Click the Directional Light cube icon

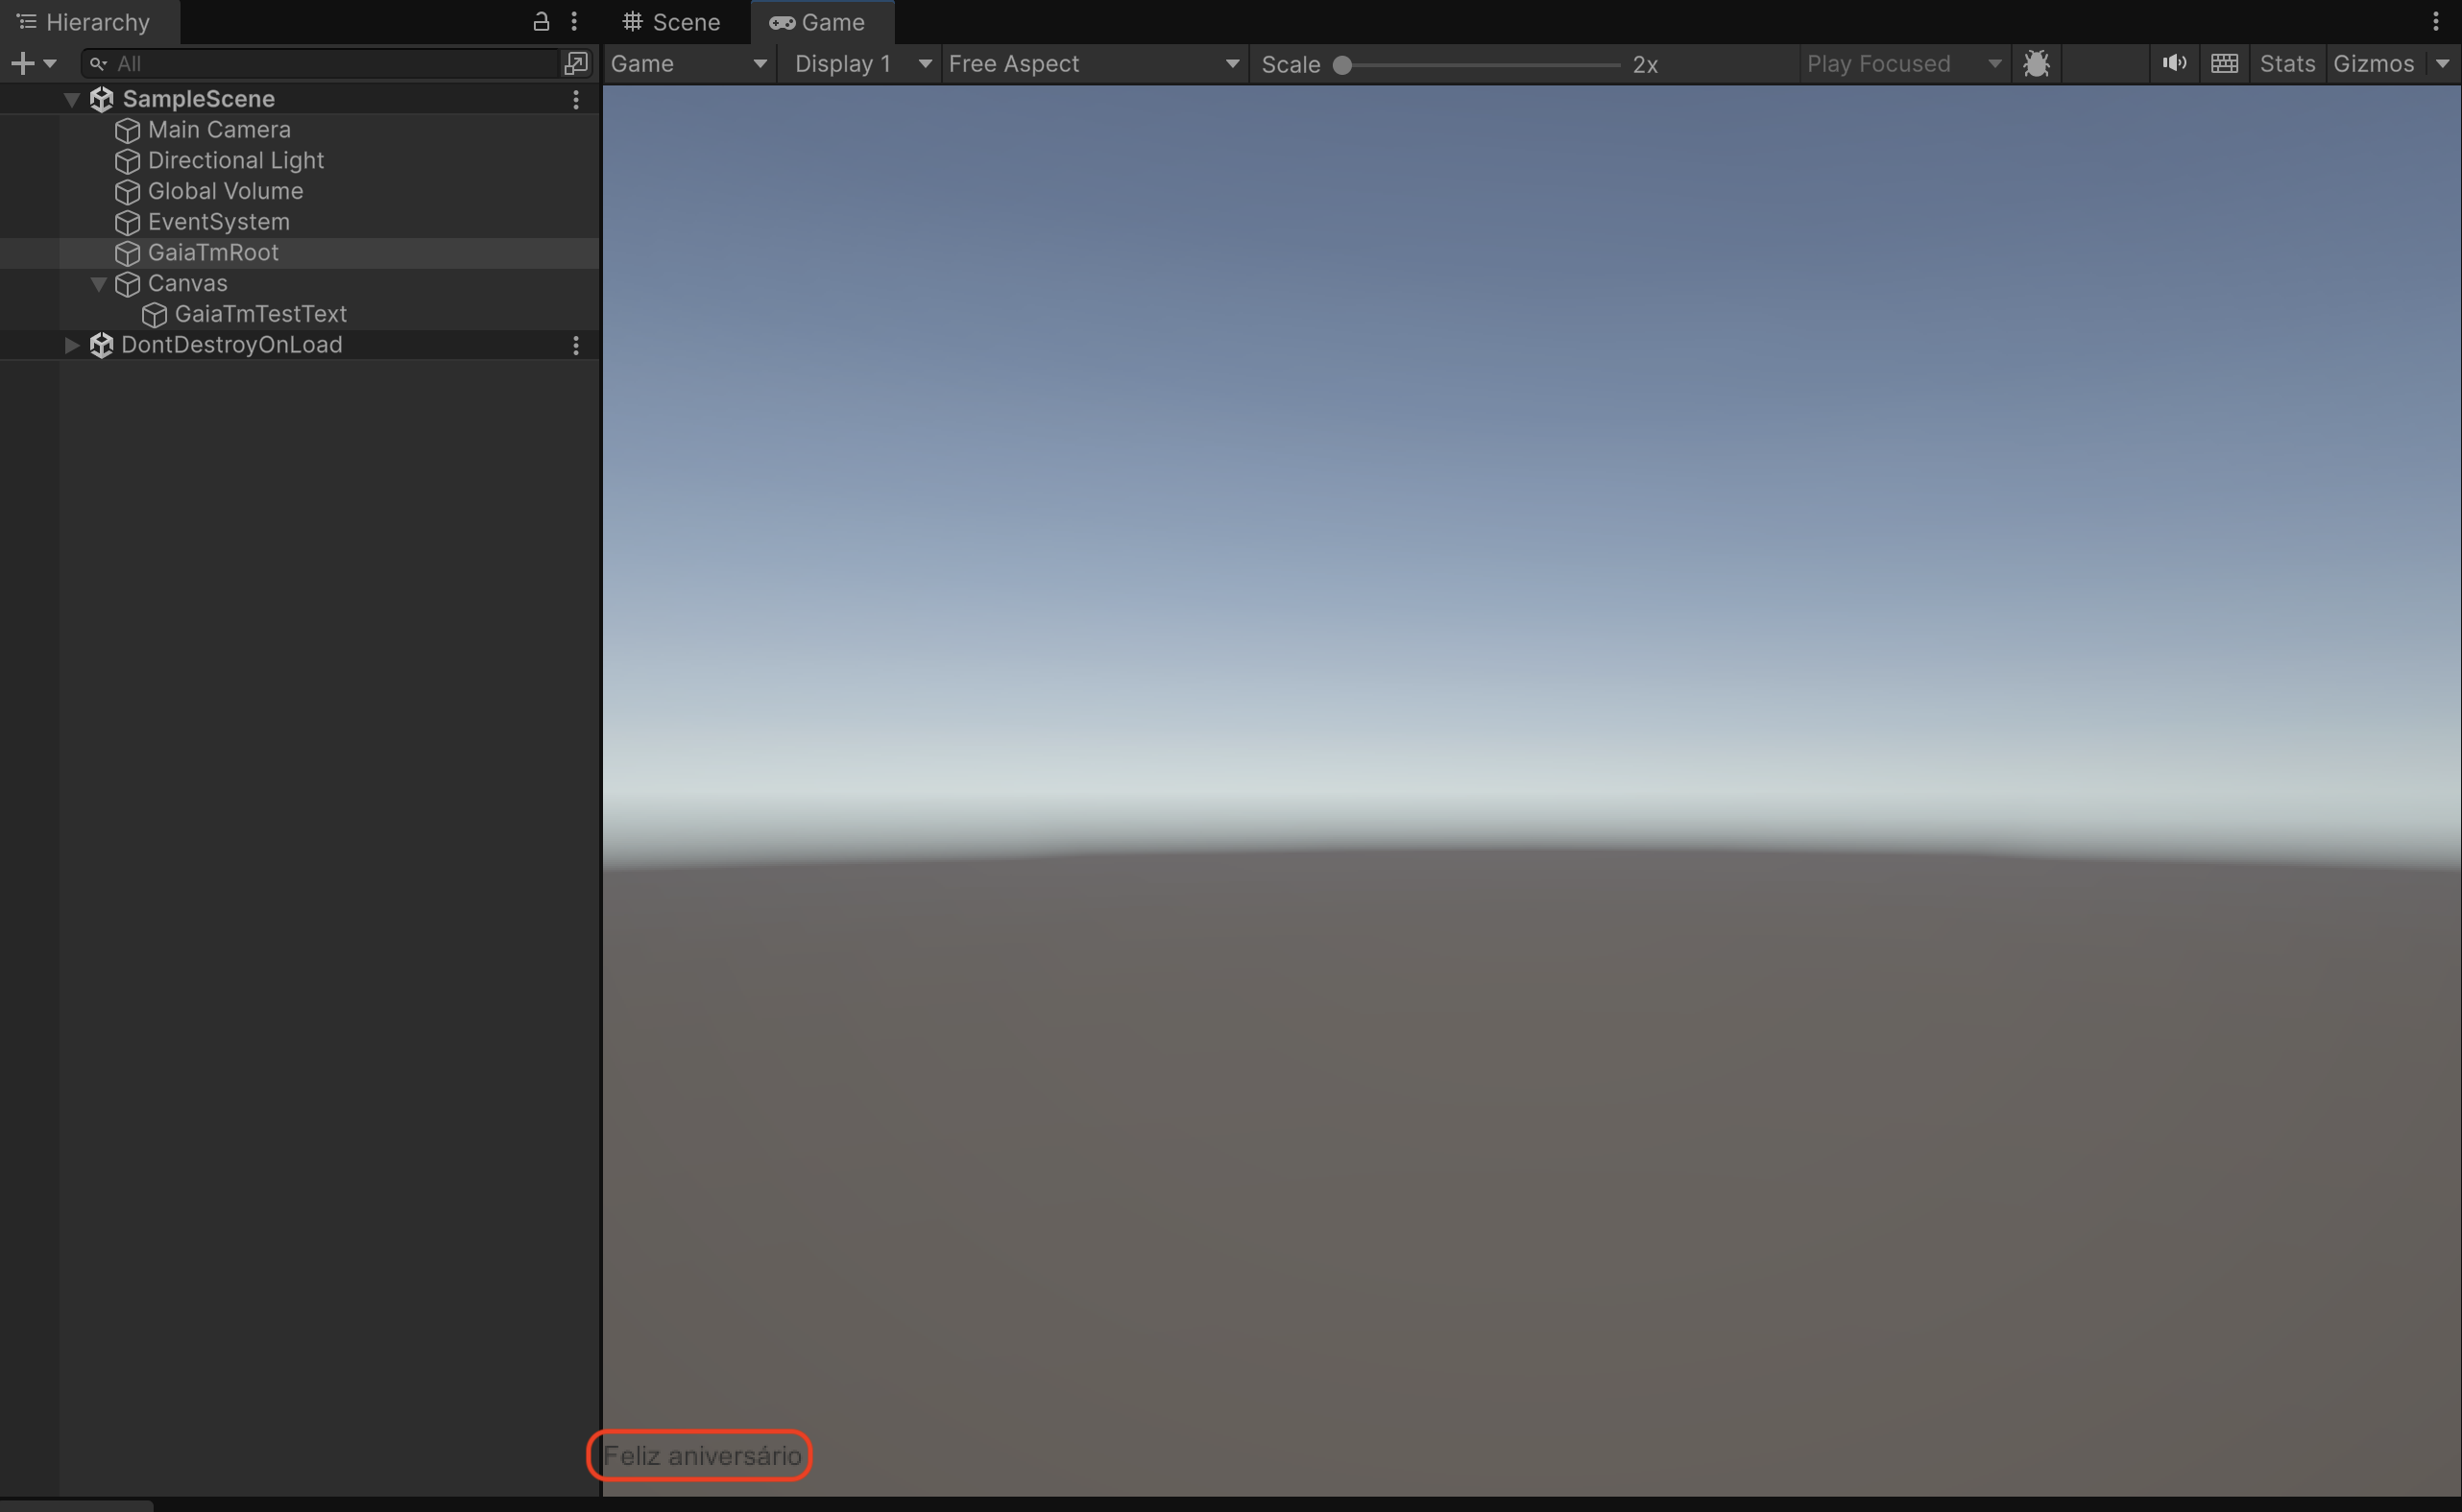127,161
